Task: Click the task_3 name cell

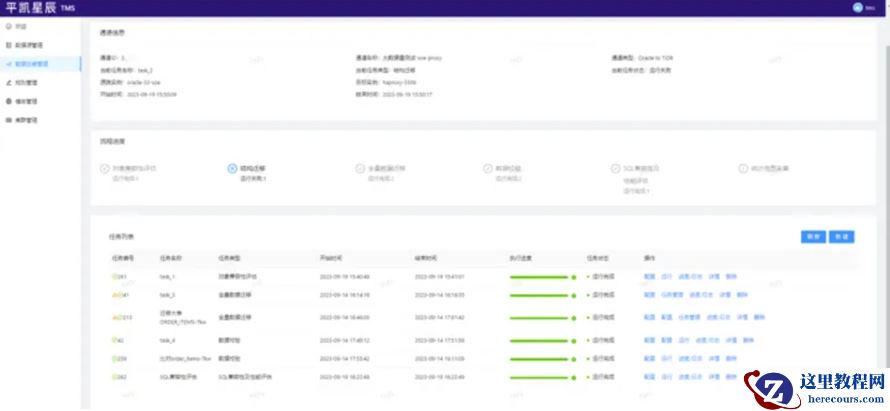Action: [x=167, y=295]
